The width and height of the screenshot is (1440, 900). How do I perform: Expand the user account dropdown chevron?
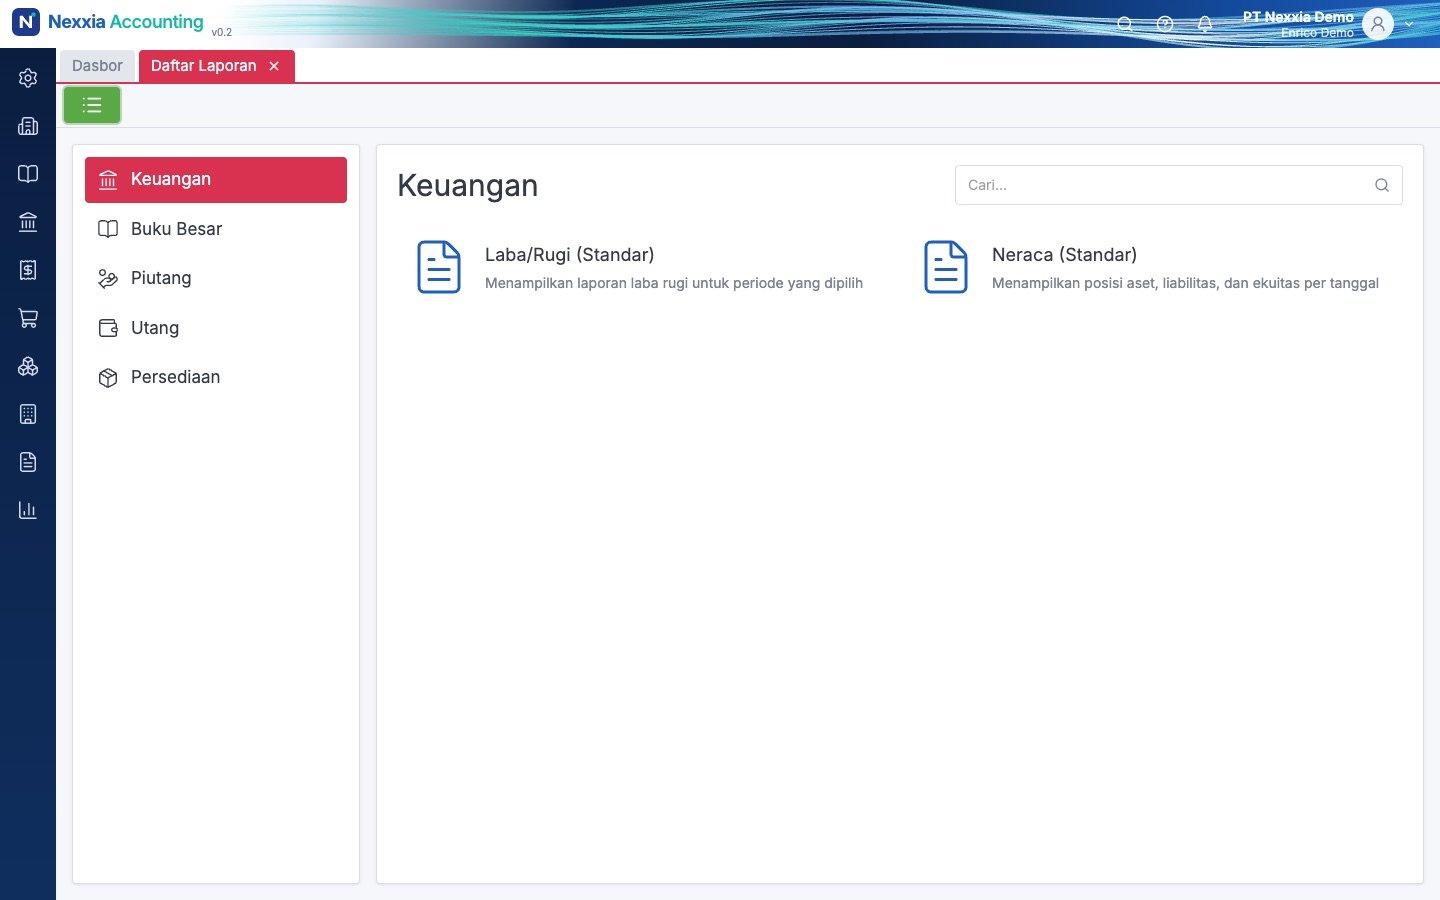click(x=1409, y=24)
